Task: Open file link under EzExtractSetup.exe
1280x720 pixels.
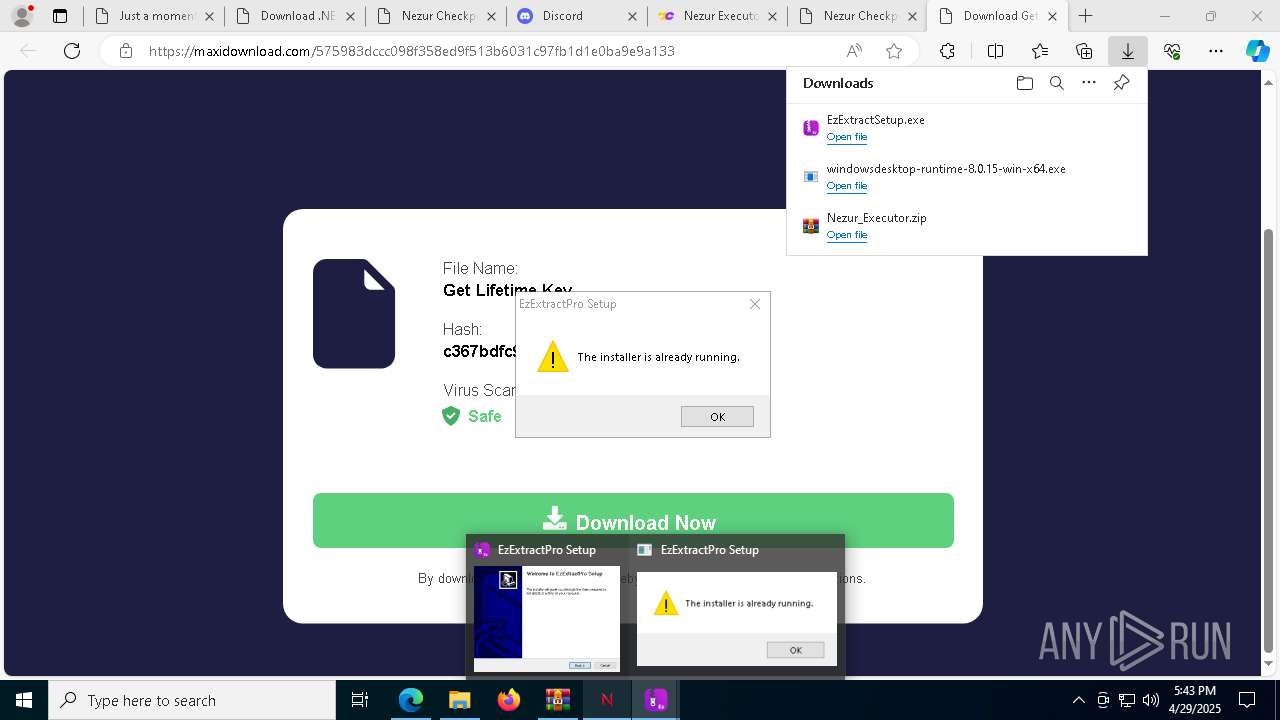Action: coord(847,137)
